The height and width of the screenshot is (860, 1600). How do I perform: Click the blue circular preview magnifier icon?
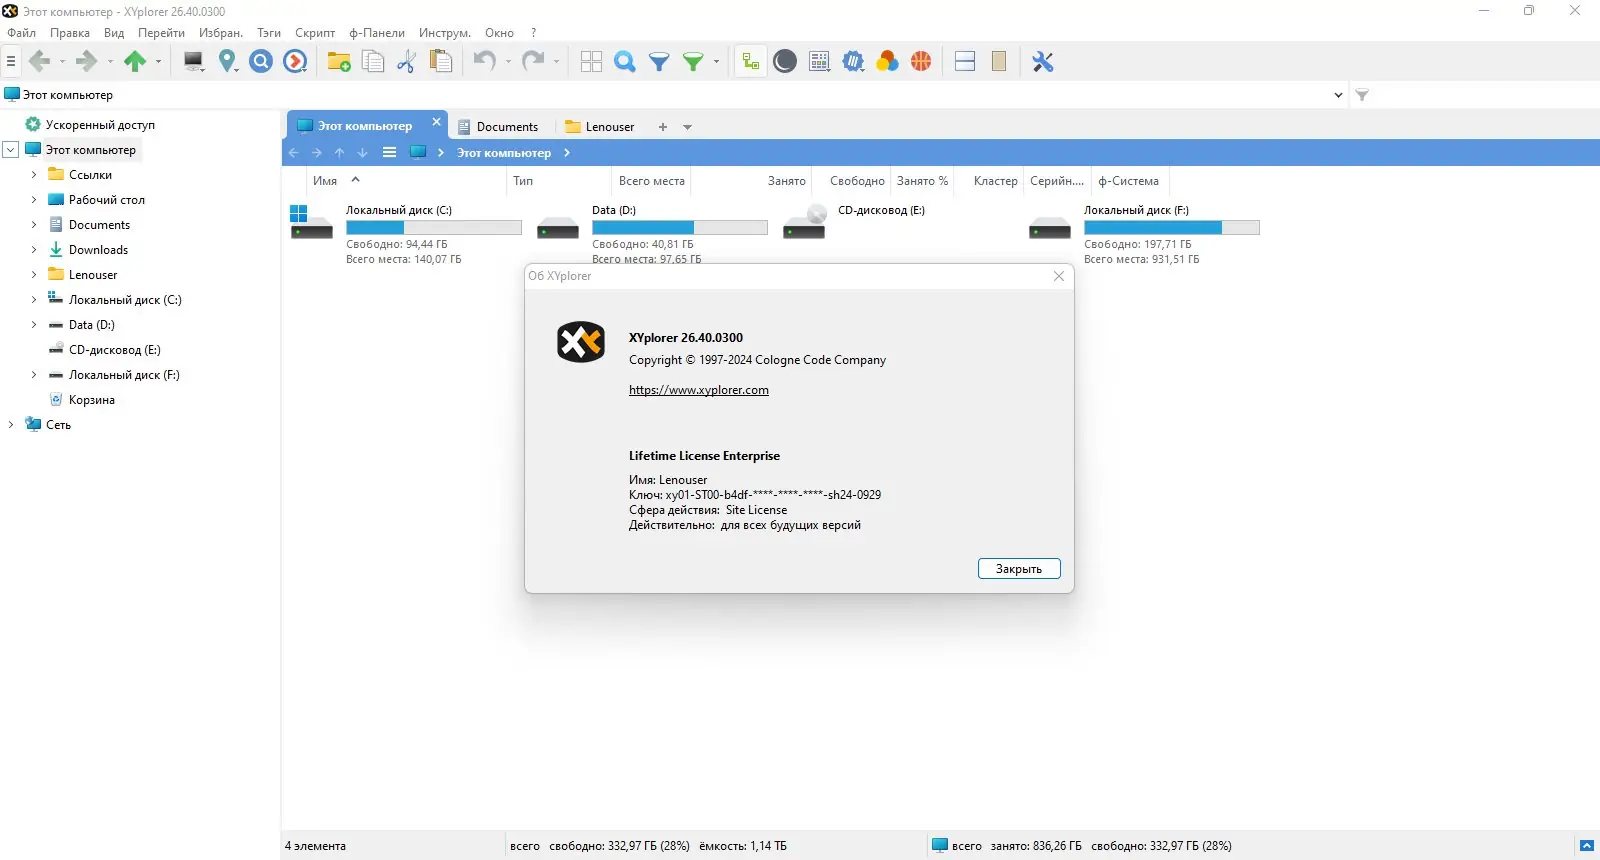(261, 62)
